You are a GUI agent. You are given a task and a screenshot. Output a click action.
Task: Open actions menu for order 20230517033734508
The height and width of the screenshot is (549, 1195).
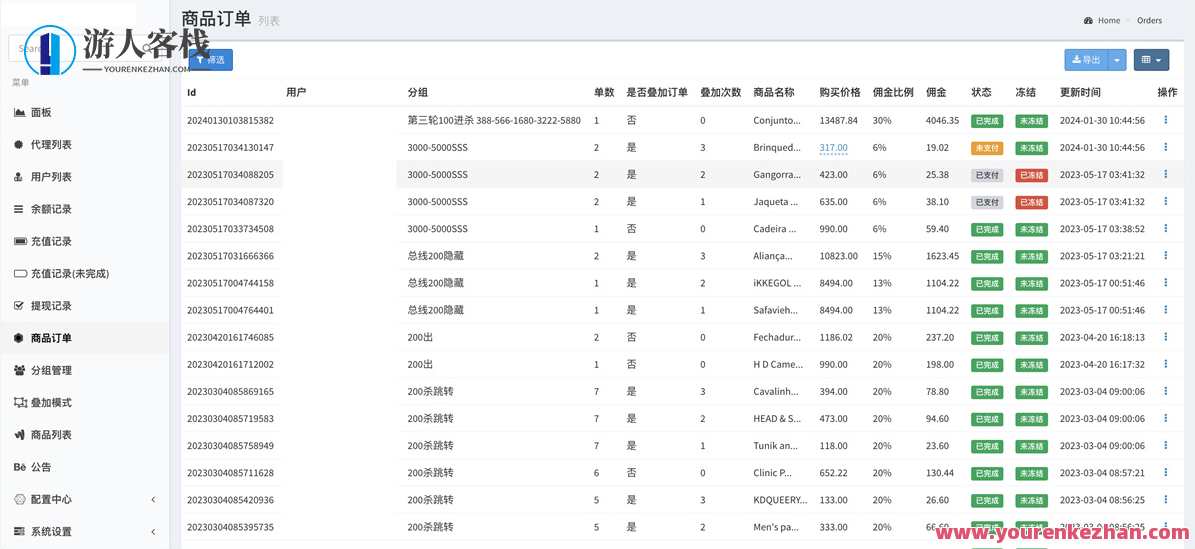[1165, 229]
